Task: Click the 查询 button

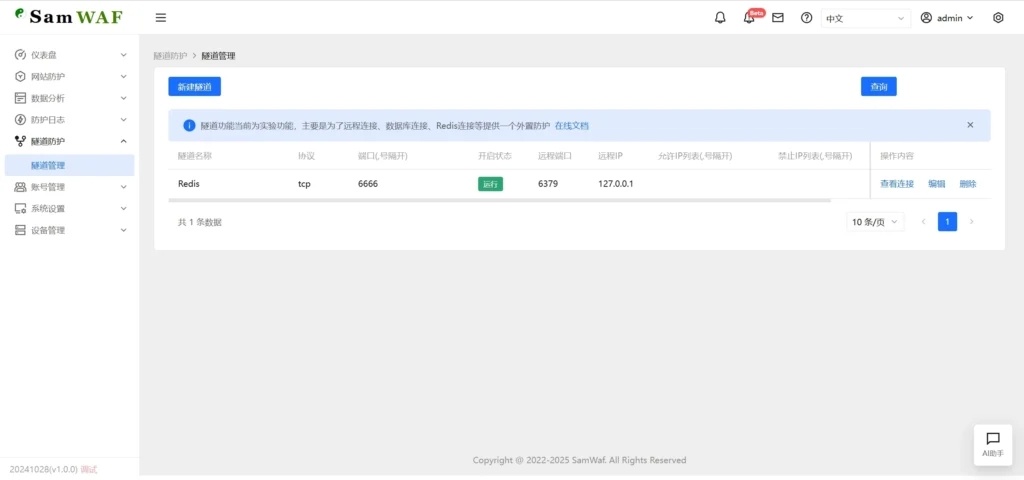Action: point(878,87)
